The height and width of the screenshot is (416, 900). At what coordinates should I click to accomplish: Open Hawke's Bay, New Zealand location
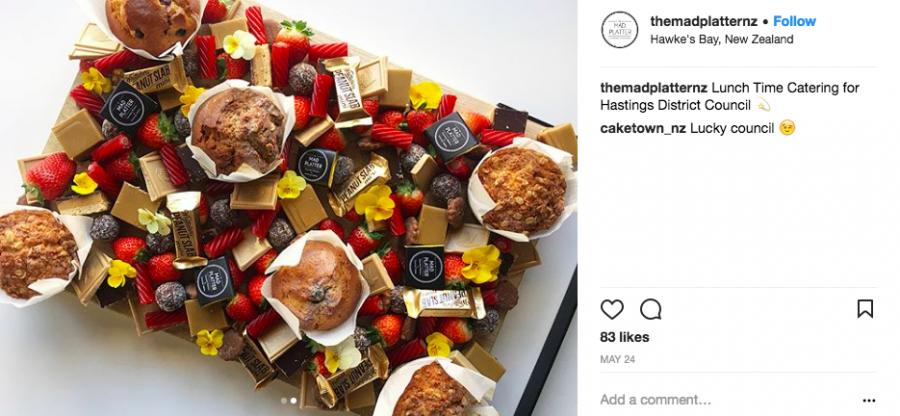click(721, 40)
